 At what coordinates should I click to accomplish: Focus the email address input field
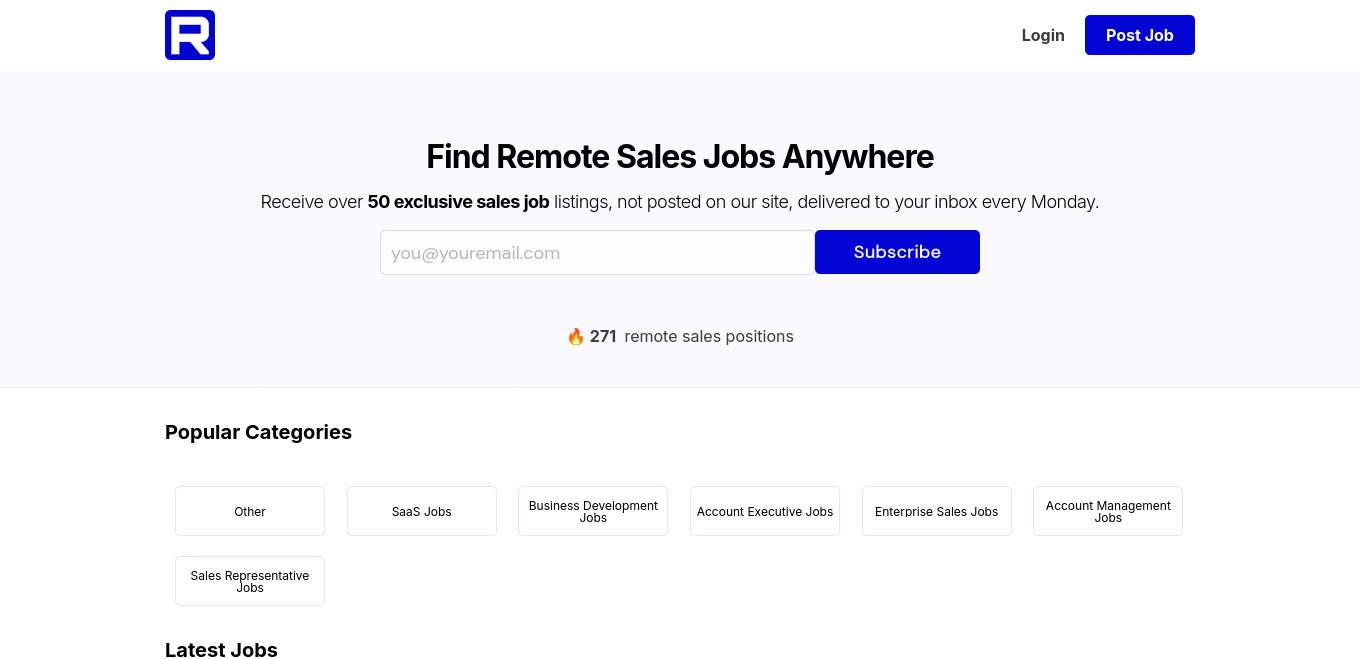tap(597, 252)
